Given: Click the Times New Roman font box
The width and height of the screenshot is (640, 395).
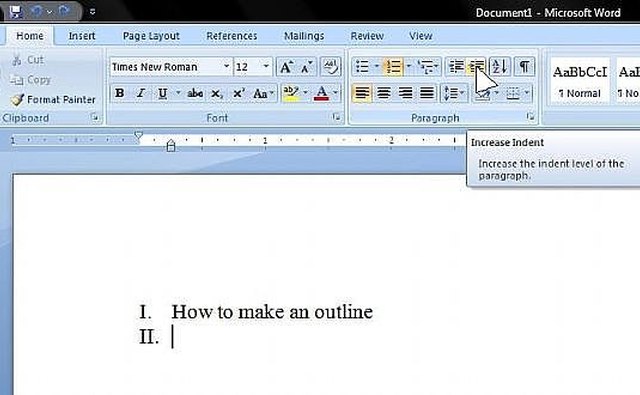Looking at the screenshot, I should tap(166, 67).
